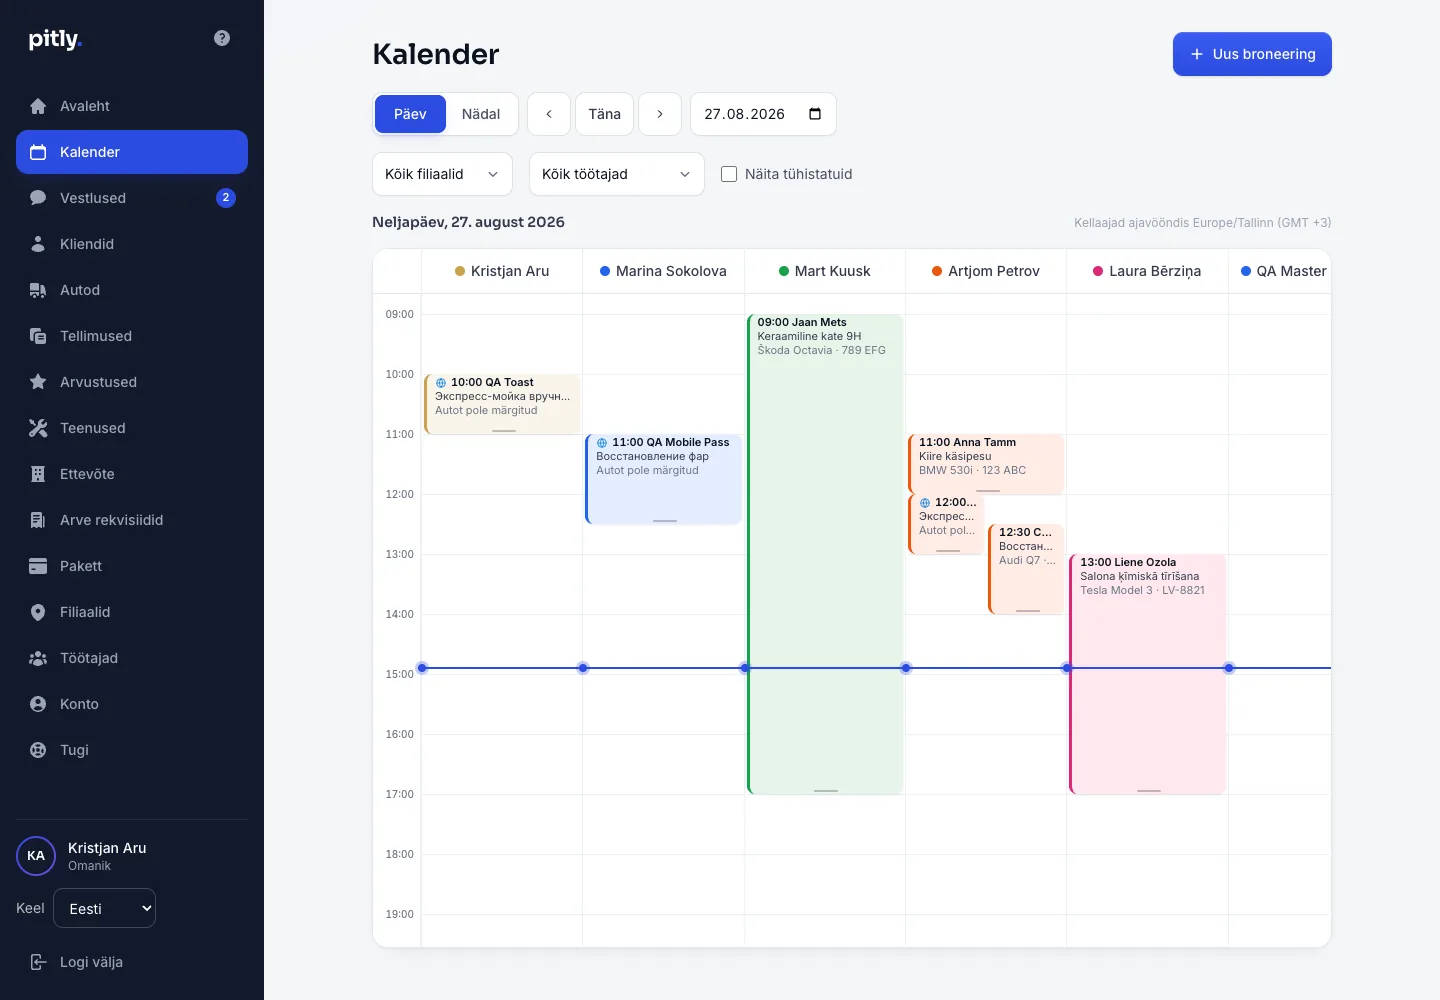Click the Vestlused chat bubble icon
The image size is (1440, 1000).
(x=38, y=198)
